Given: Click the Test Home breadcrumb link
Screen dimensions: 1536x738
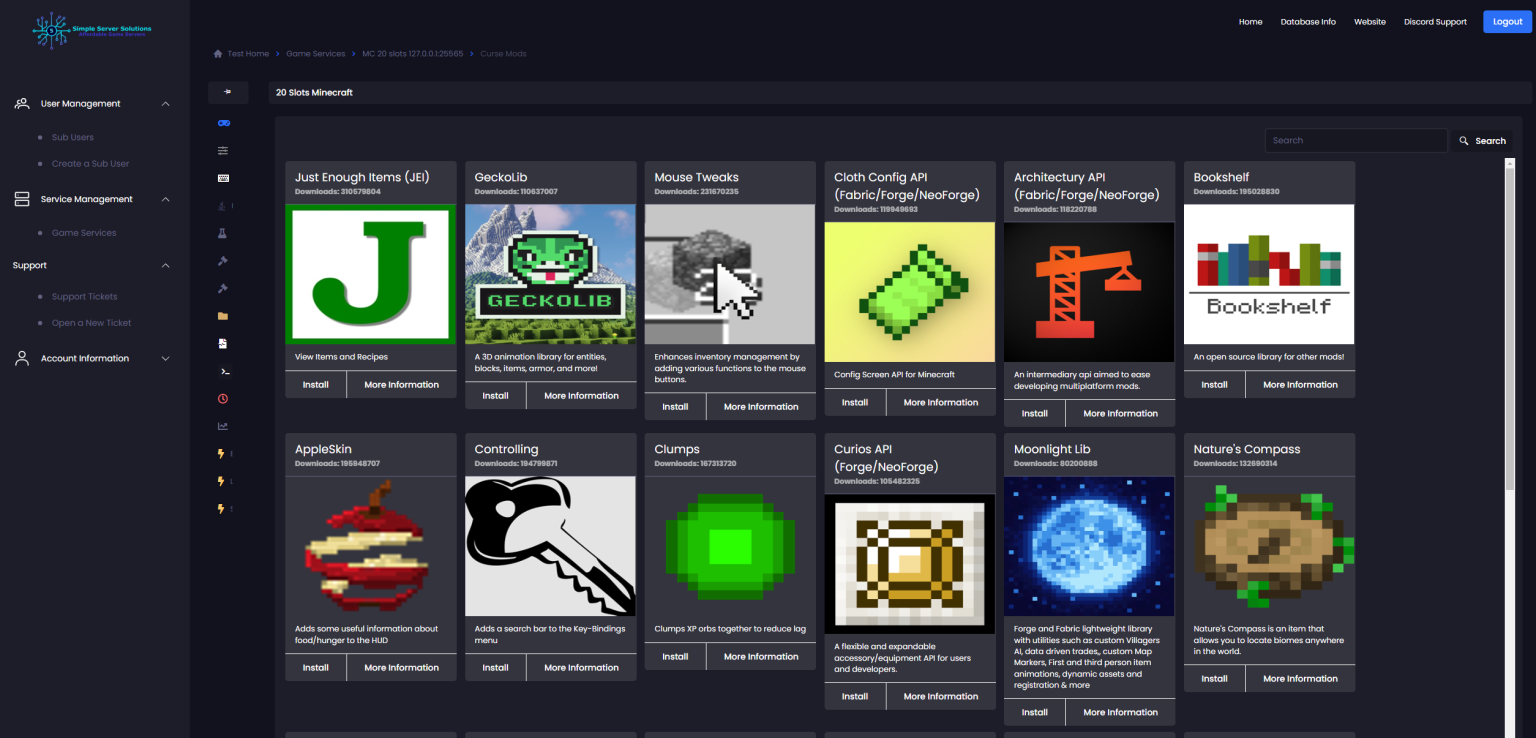Looking at the screenshot, I should point(248,54).
